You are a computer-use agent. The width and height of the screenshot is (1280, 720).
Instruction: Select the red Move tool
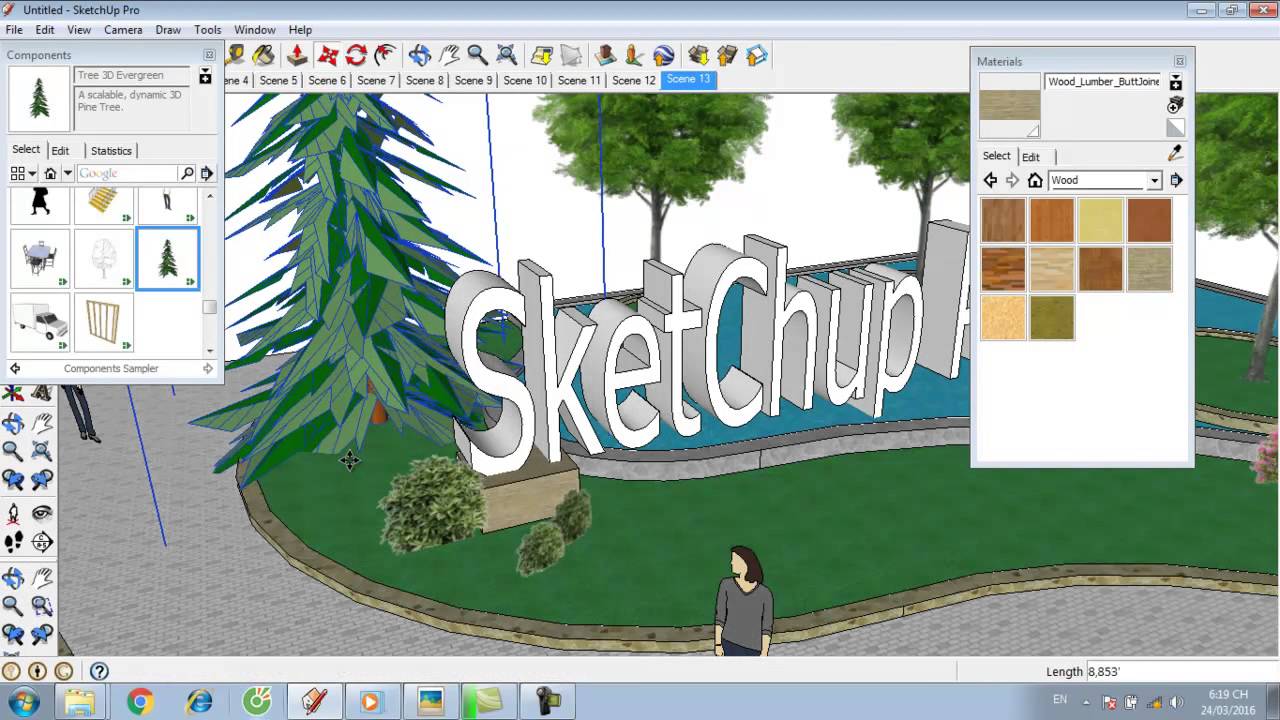(x=327, y=55)
